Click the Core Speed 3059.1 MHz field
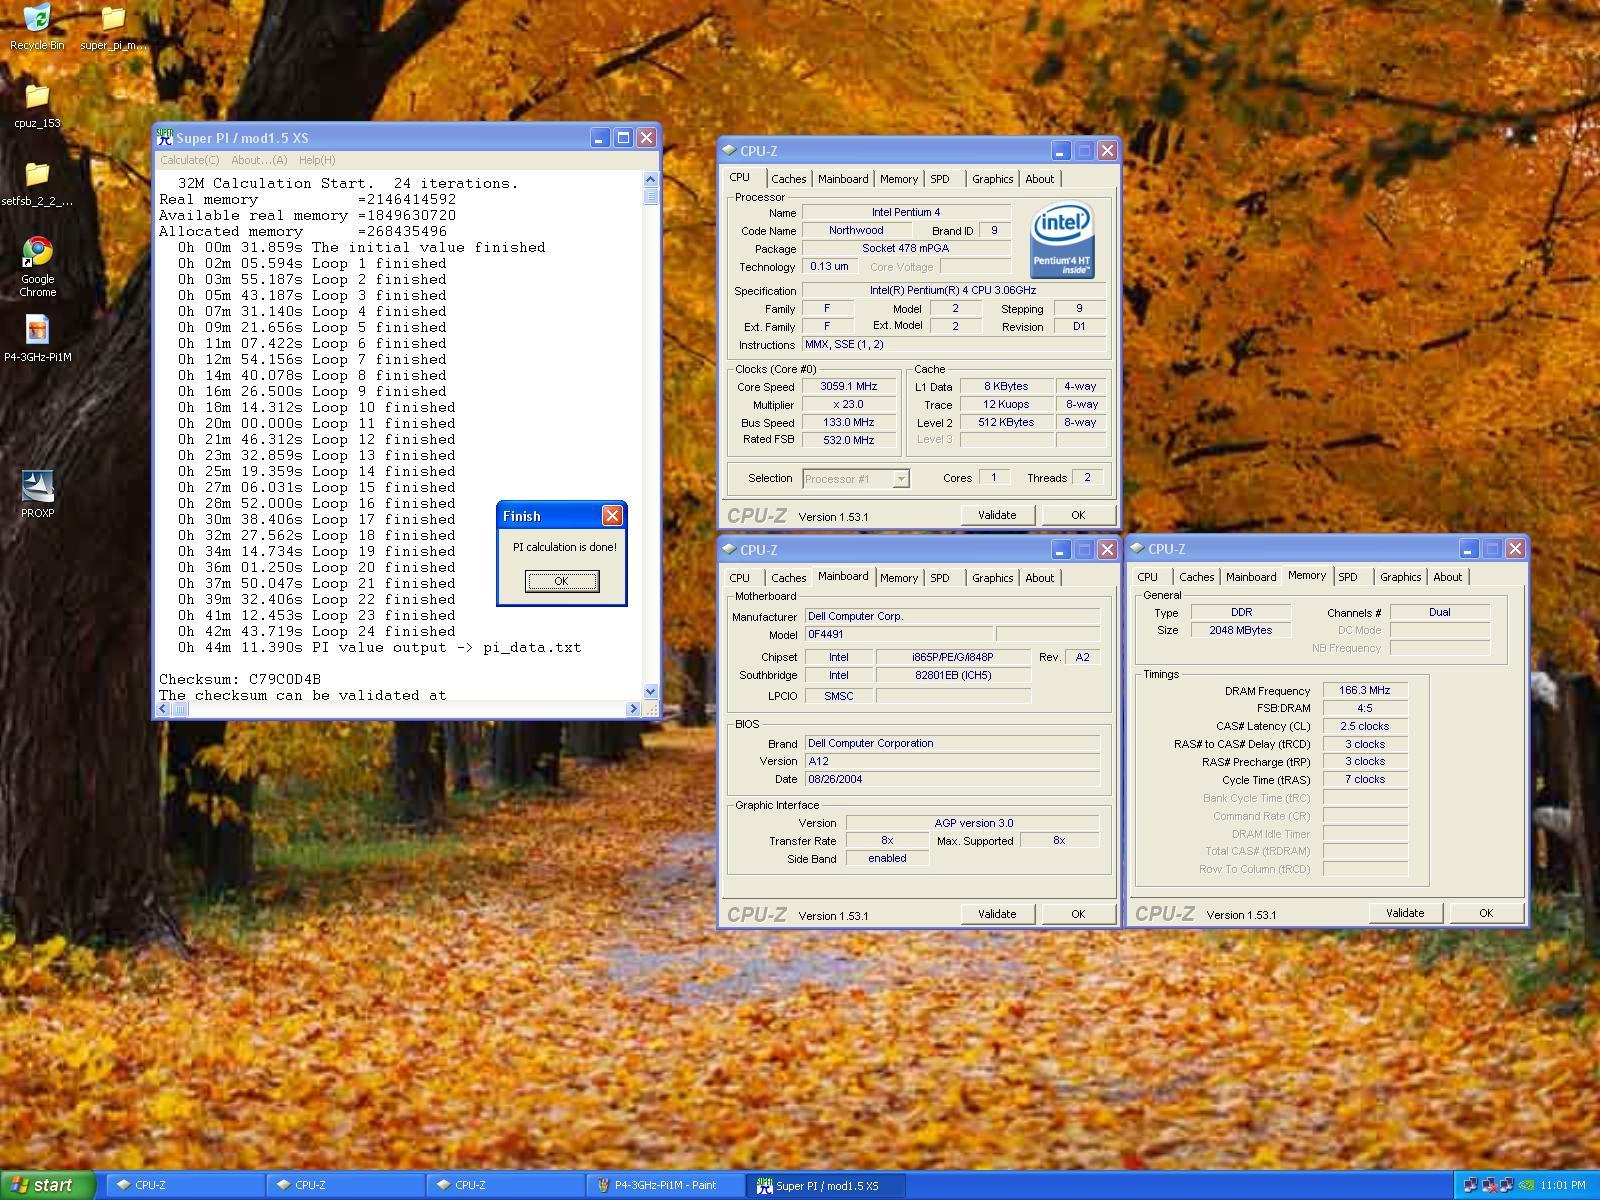 coord(848,387)
